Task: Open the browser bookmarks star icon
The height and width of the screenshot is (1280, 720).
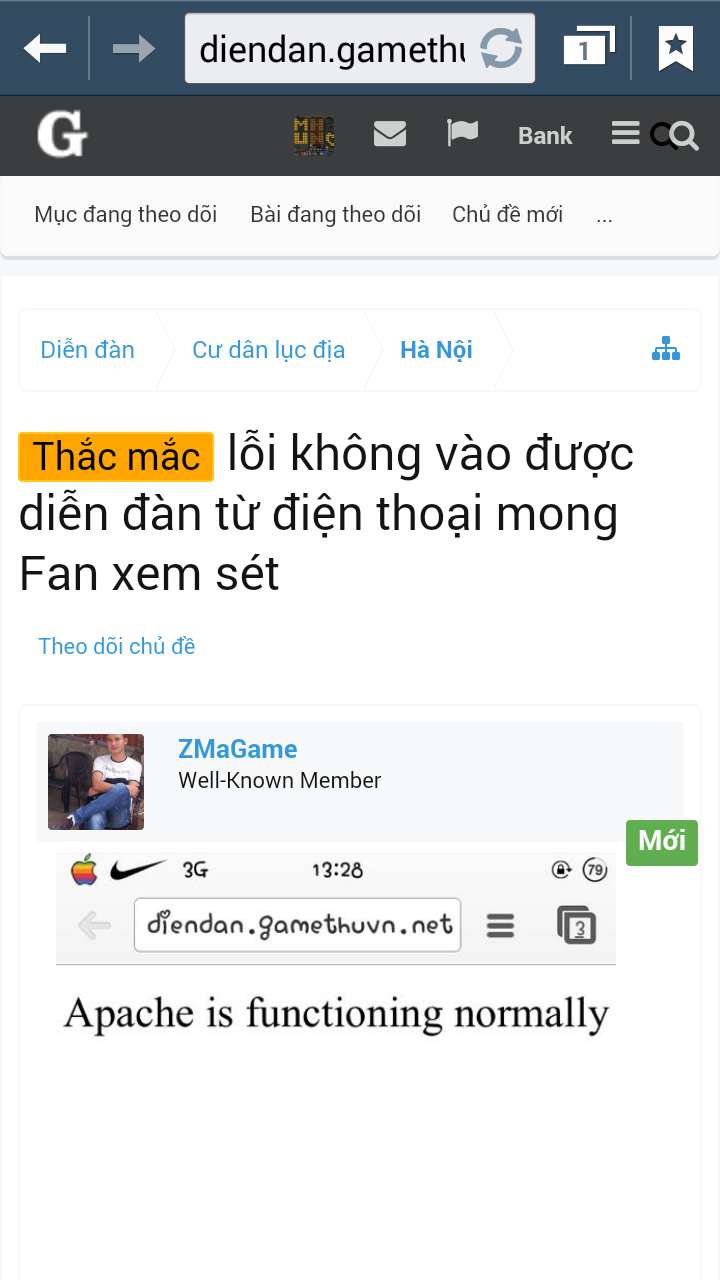Action: [x=676, y=47]
